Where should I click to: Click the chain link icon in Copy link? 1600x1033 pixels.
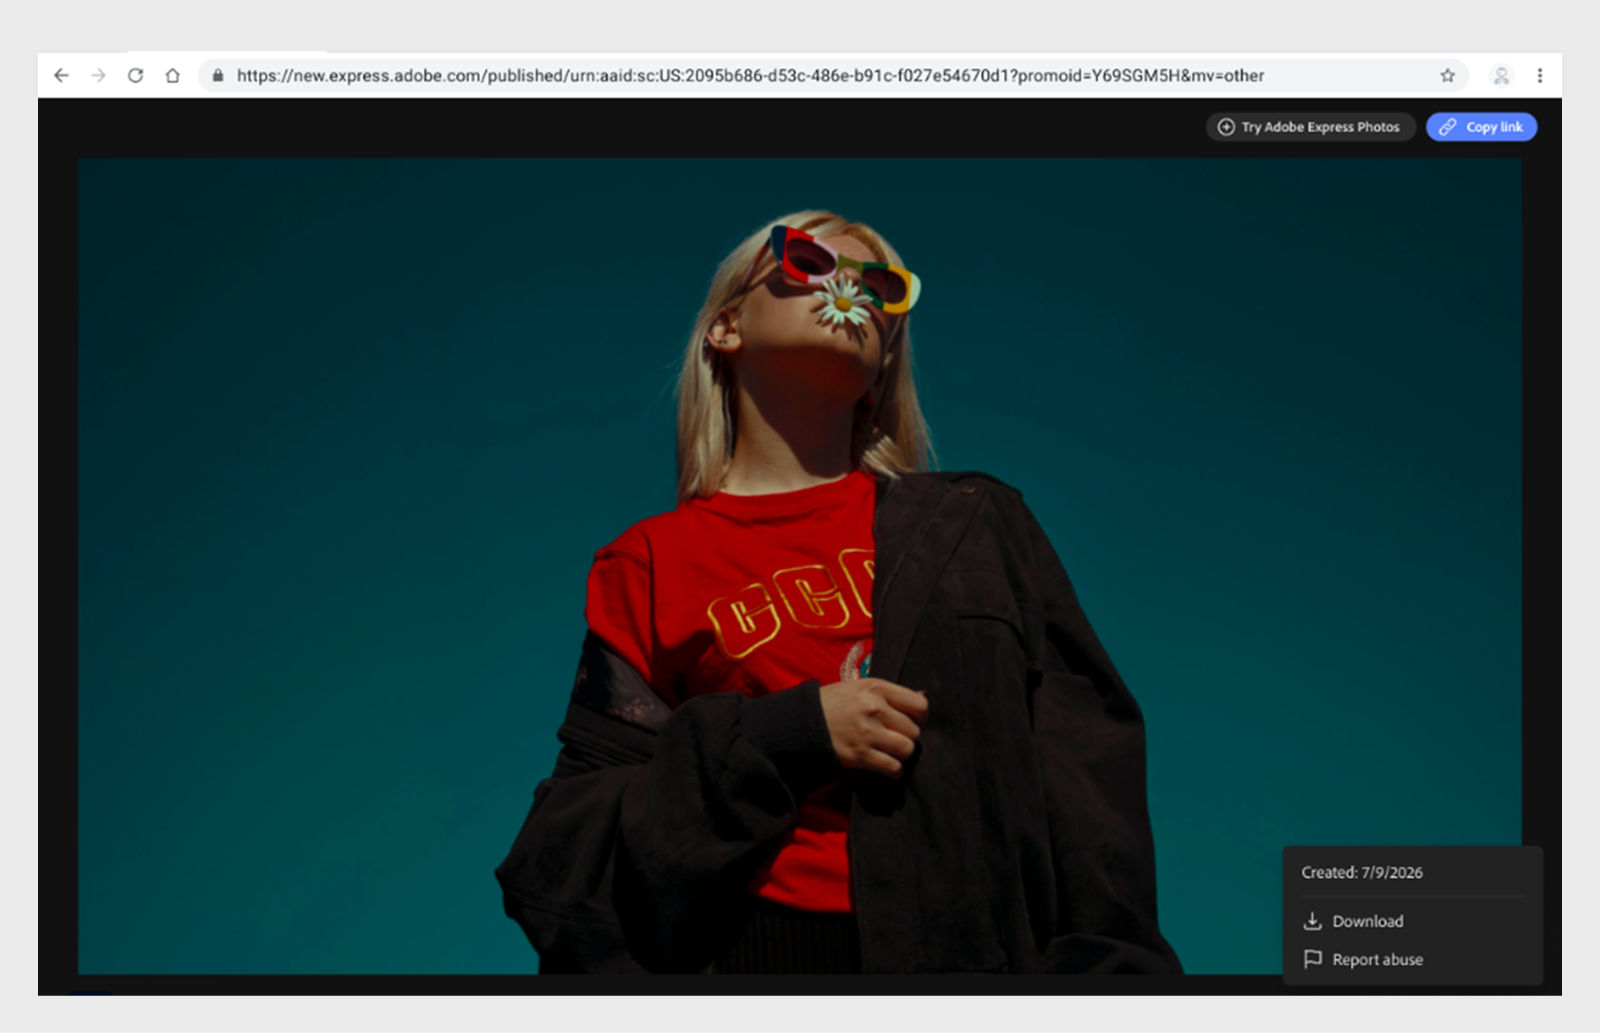click(x=1447, y=127)
